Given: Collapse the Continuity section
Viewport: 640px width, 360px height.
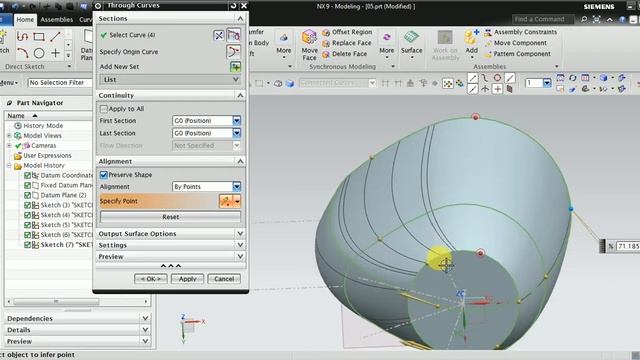Looking at the screenshot, I should pos(240,96).
